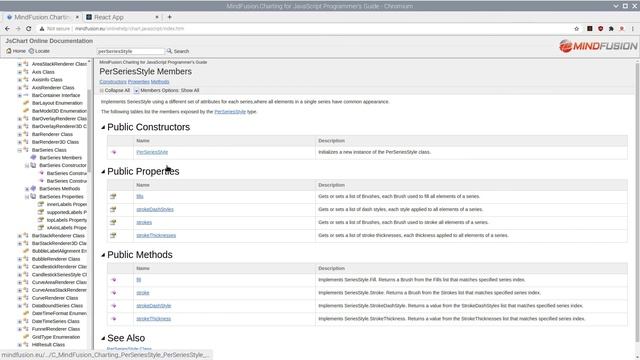Click the DateTimeFormat Enumeration icon

click(26, 313)
